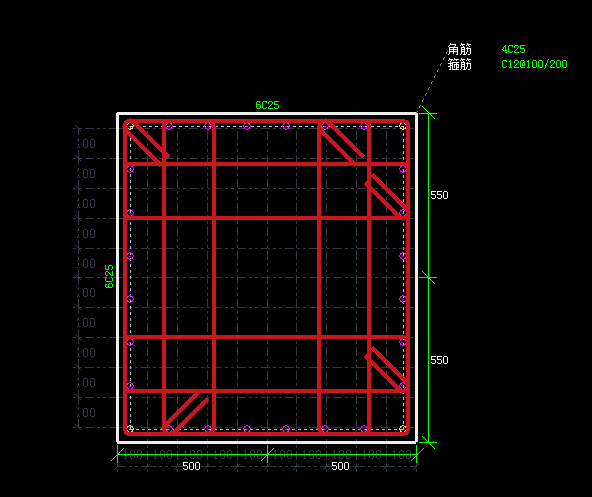The height and width of the screenshot is (497, 592).
Task: Select the left-hand 500 horizontal dimension
Action: (191, 466)
